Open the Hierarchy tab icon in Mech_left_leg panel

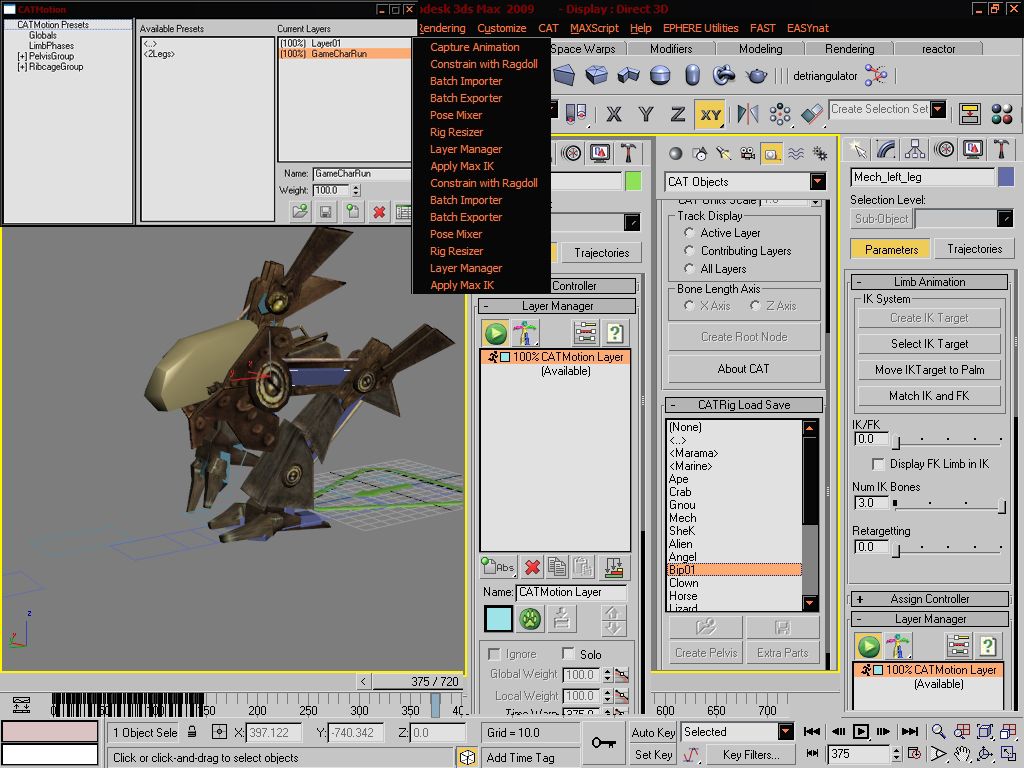[x=915, y=150]
